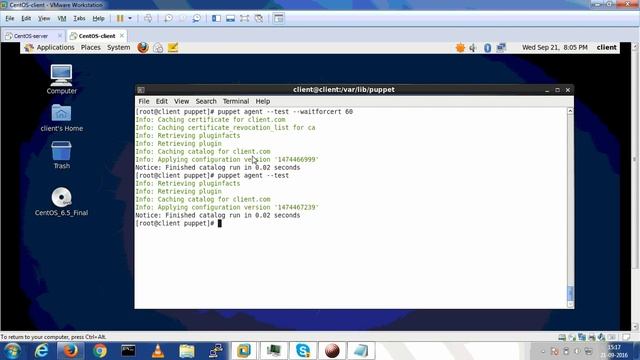The width and height of the screenshot is (640, 360).
Task: Close the CentOS-client tab
Action: 122,36
